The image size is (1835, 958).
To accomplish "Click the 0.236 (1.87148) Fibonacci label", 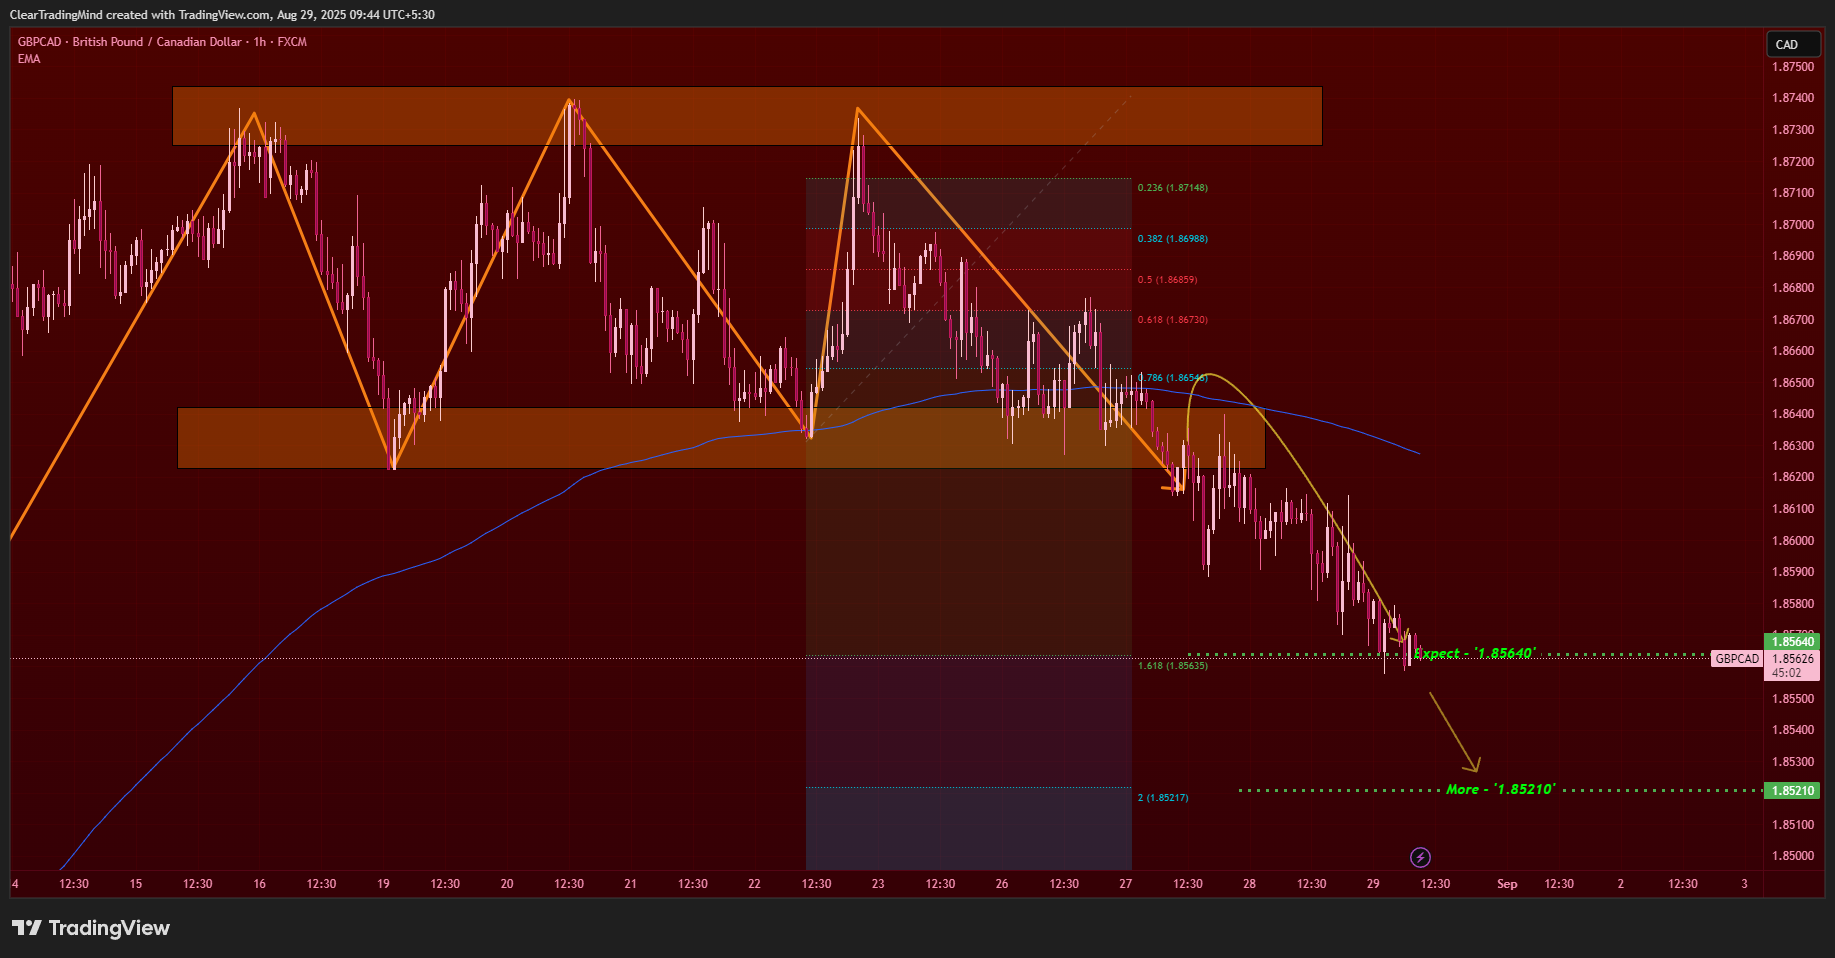I will coord(1172,188).
